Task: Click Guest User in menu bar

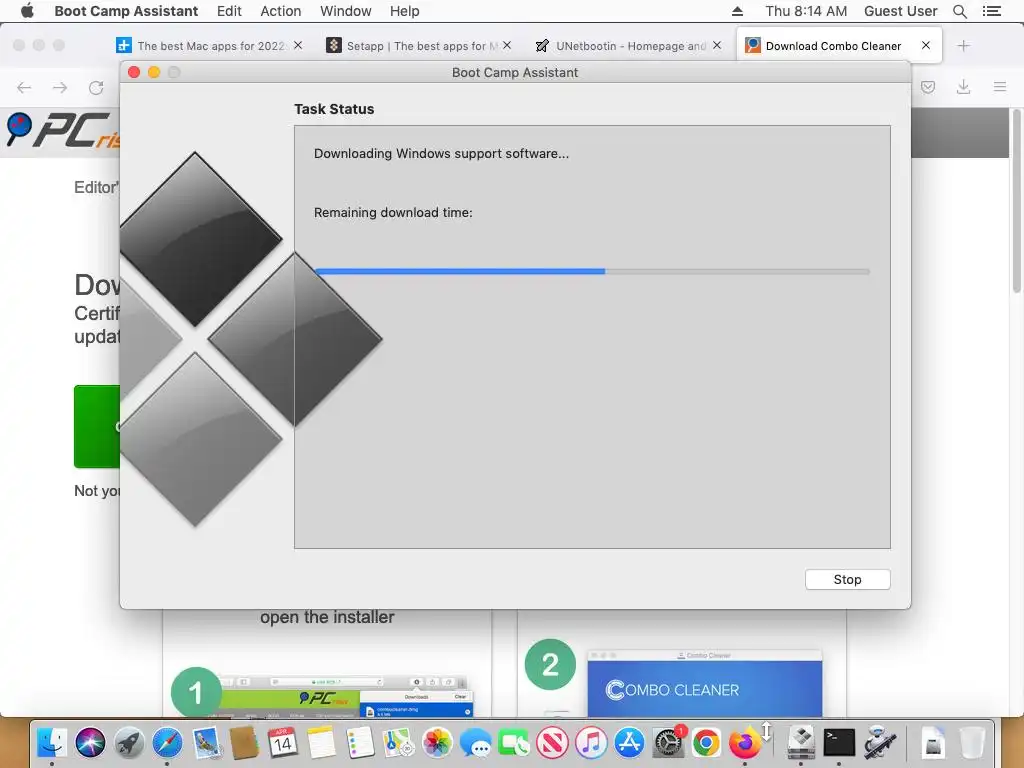Action: click(x=901, y=11)
